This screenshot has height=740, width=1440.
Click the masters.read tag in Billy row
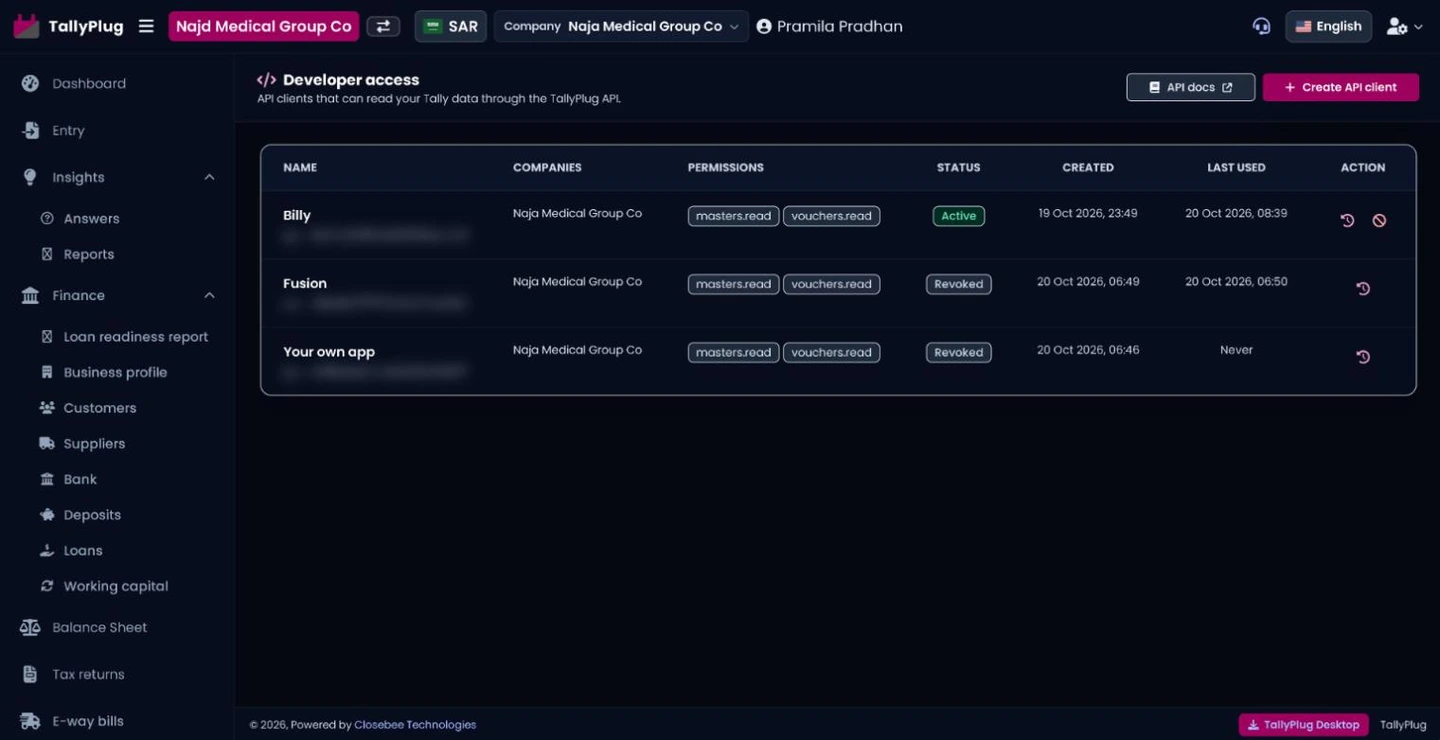[733, 216]
